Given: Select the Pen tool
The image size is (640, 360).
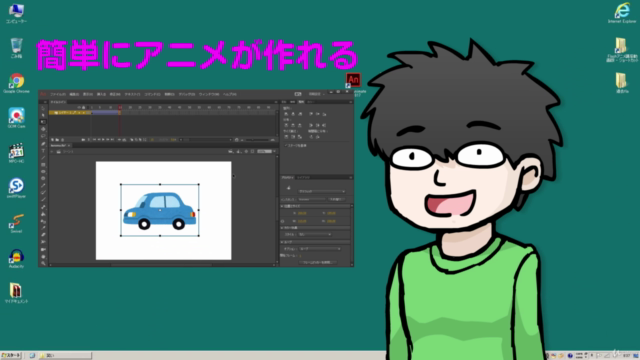Looking at the screenshot, I should point(43,143).
